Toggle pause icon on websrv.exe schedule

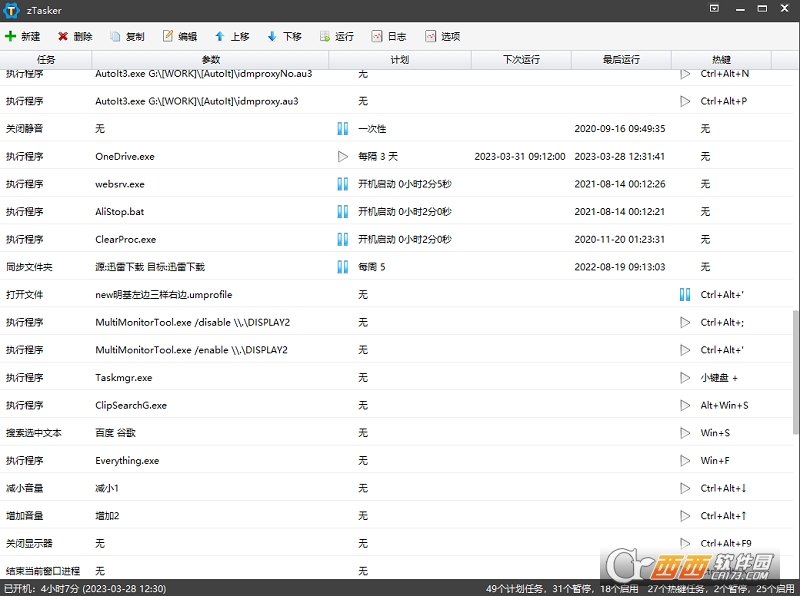click(343, 184)
